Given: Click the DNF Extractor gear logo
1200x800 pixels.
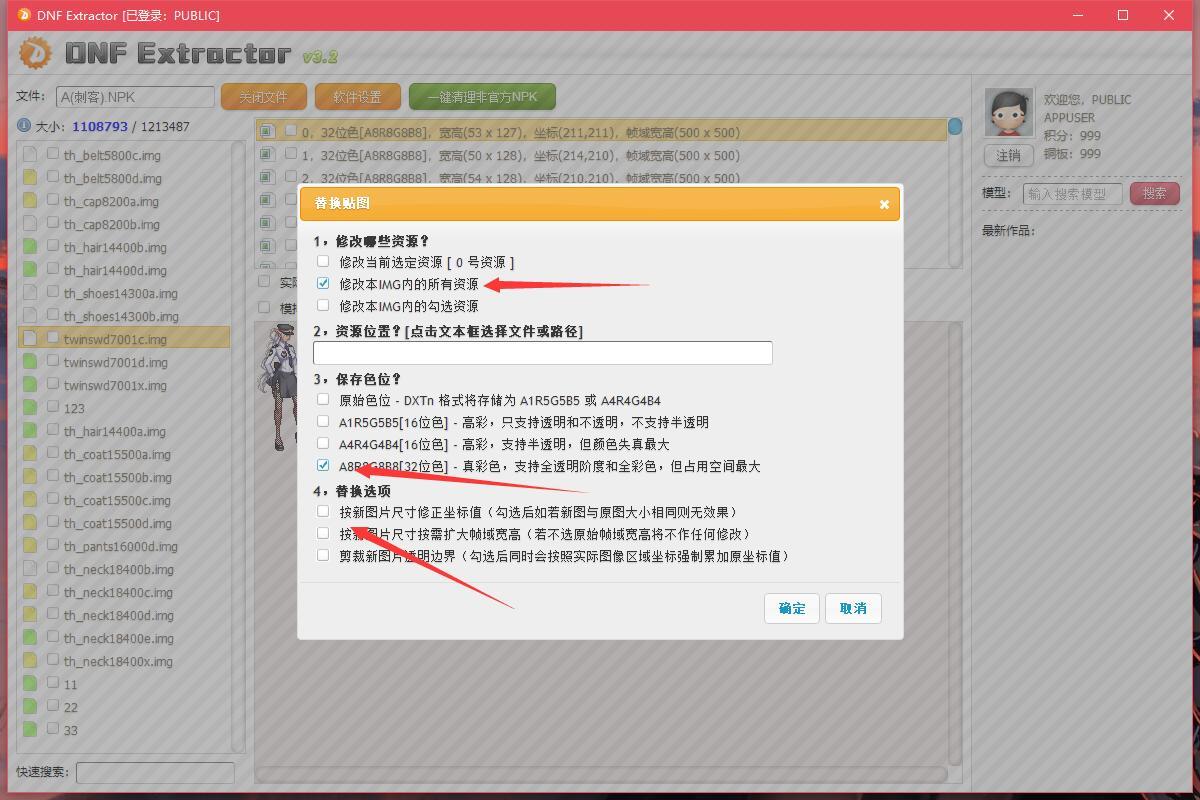Looking at the screenshot, I should [x=35, y=53].
